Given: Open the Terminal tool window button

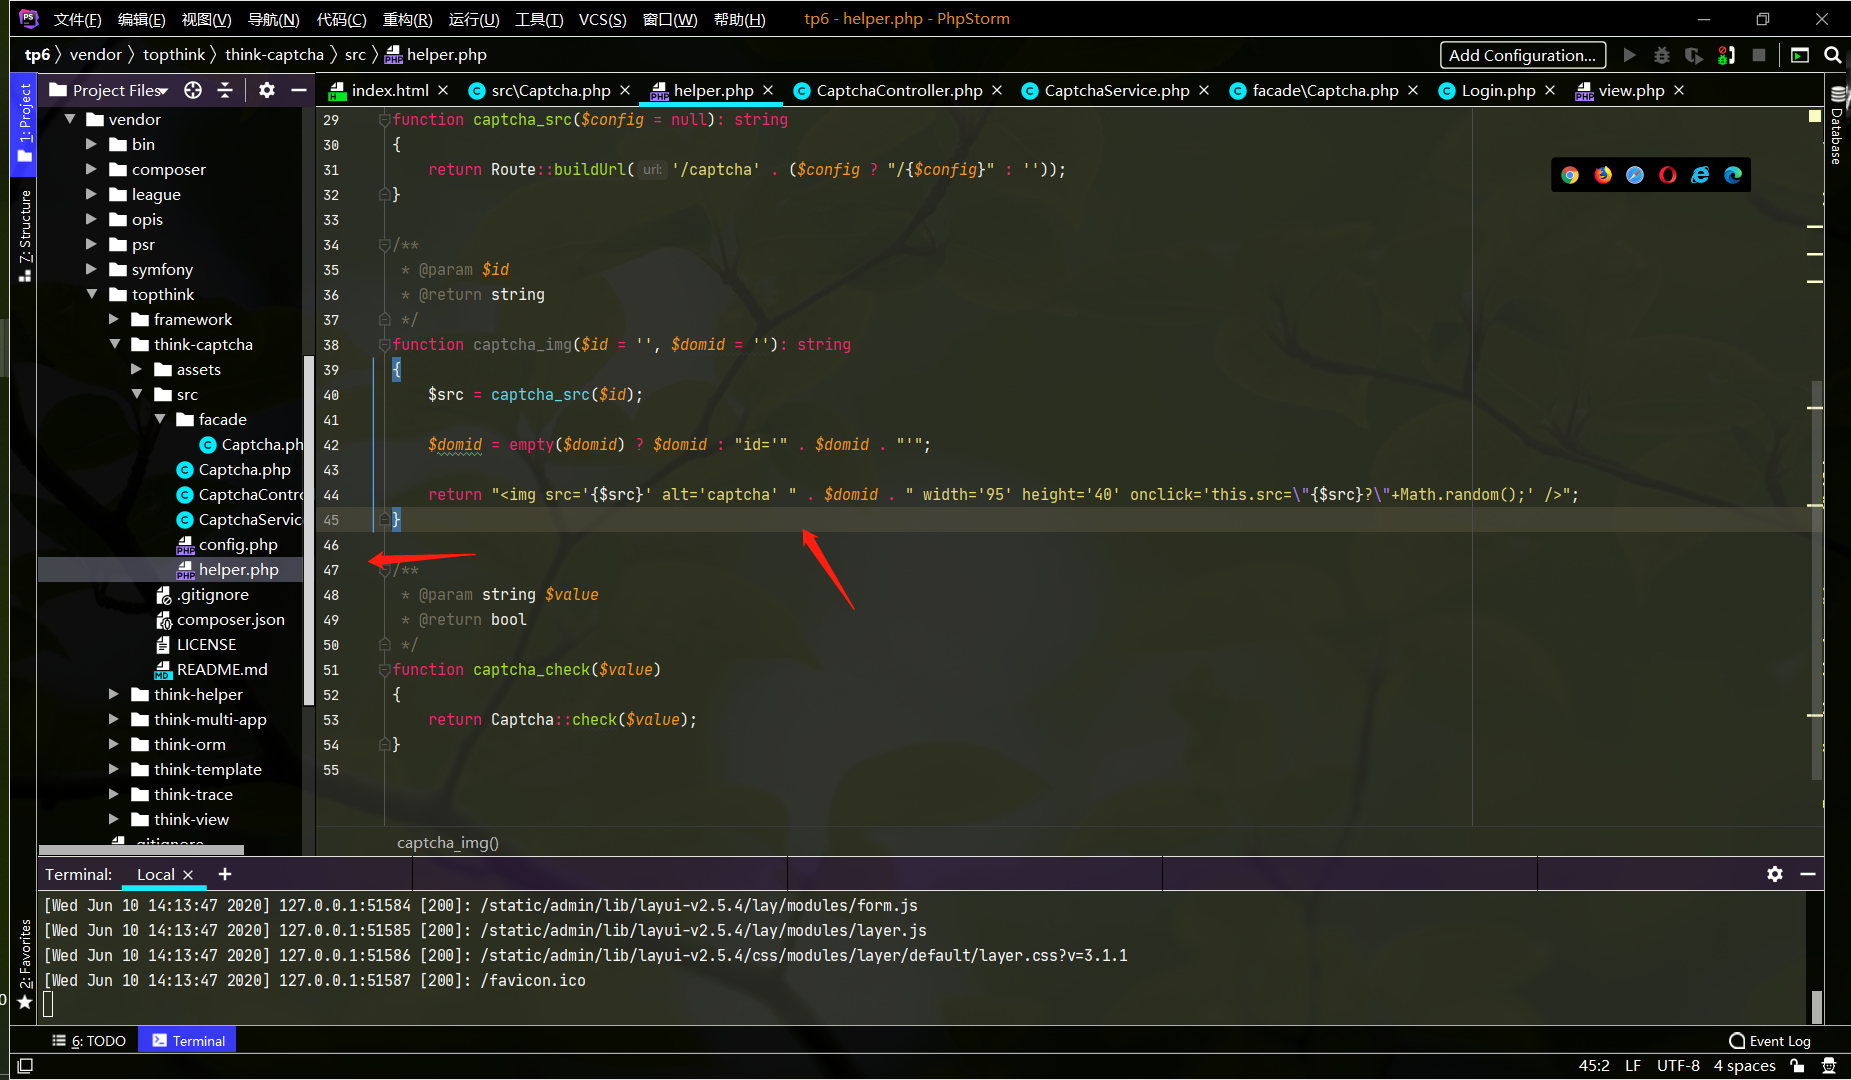Looking at the screenshot, I should [x=188, y=1041].
